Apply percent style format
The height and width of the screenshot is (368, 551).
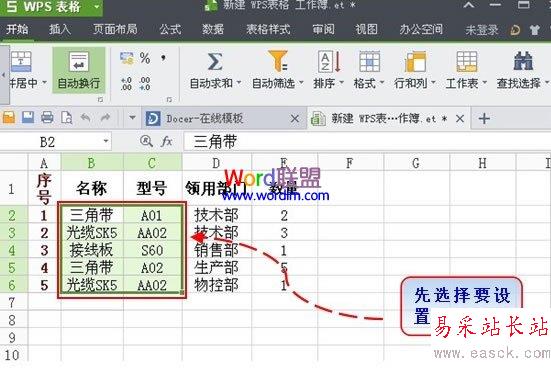tap(145, 58)
